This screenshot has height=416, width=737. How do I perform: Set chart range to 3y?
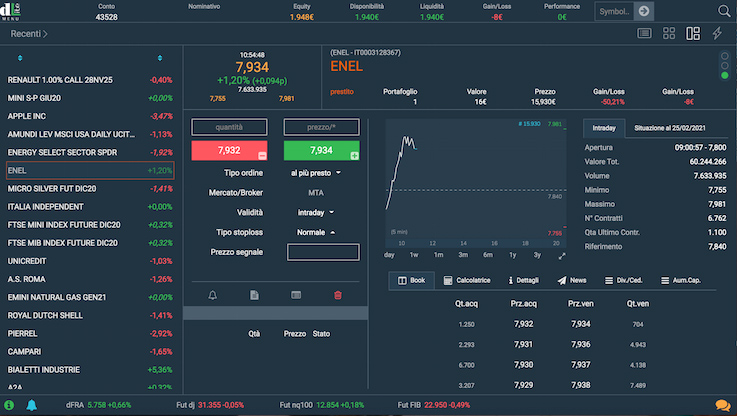point(537,255)
